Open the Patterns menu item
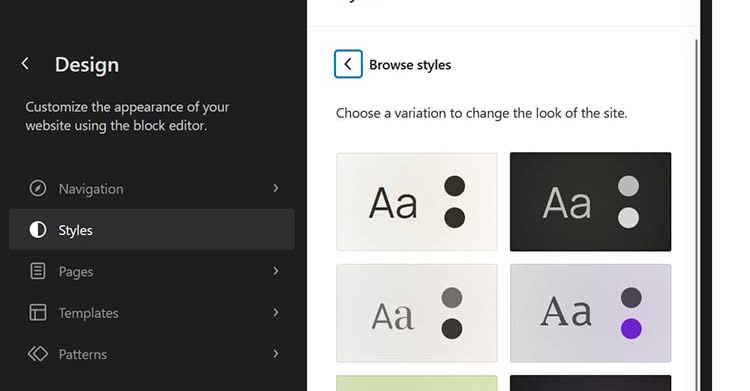Viewport: 750px width, 391px height. point(152,354)
